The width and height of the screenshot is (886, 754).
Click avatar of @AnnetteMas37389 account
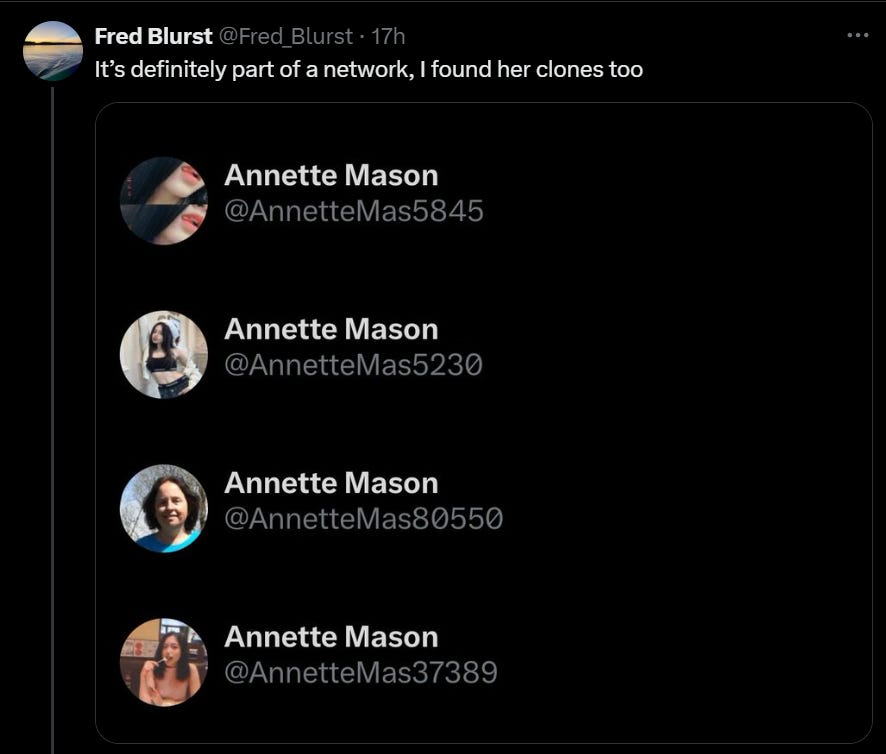point(164,662)
